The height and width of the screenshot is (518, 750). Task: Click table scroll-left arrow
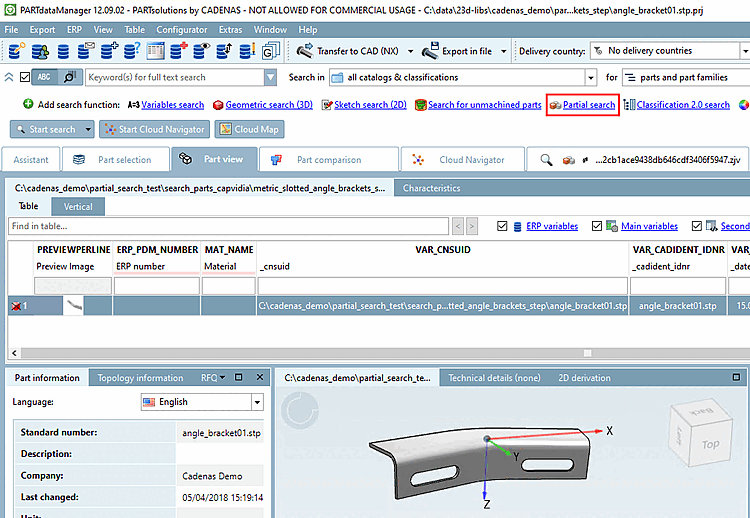coord(14,353)
